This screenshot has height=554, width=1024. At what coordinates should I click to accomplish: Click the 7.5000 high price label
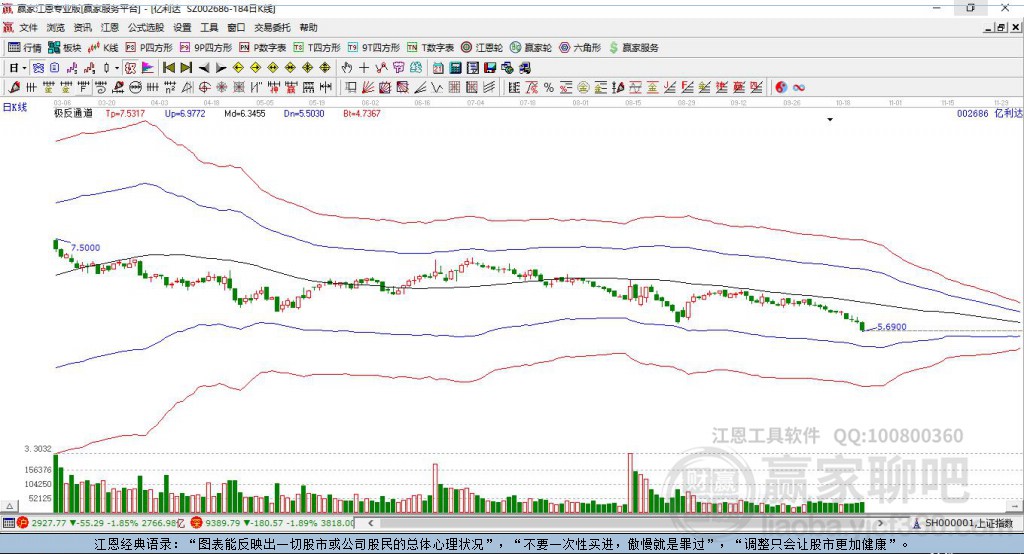[86, 248]
